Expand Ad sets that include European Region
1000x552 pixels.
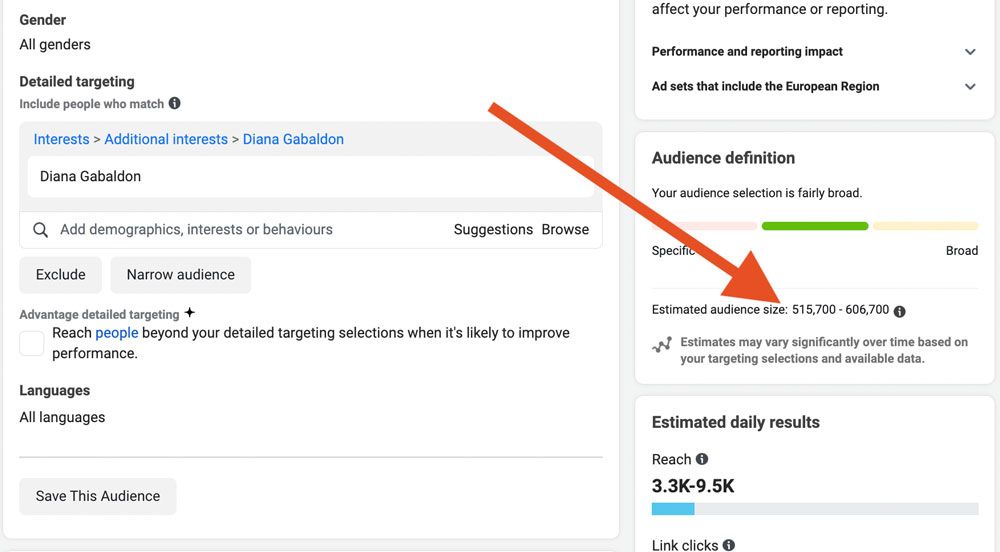pyautogui.click(x=969, y=87)
